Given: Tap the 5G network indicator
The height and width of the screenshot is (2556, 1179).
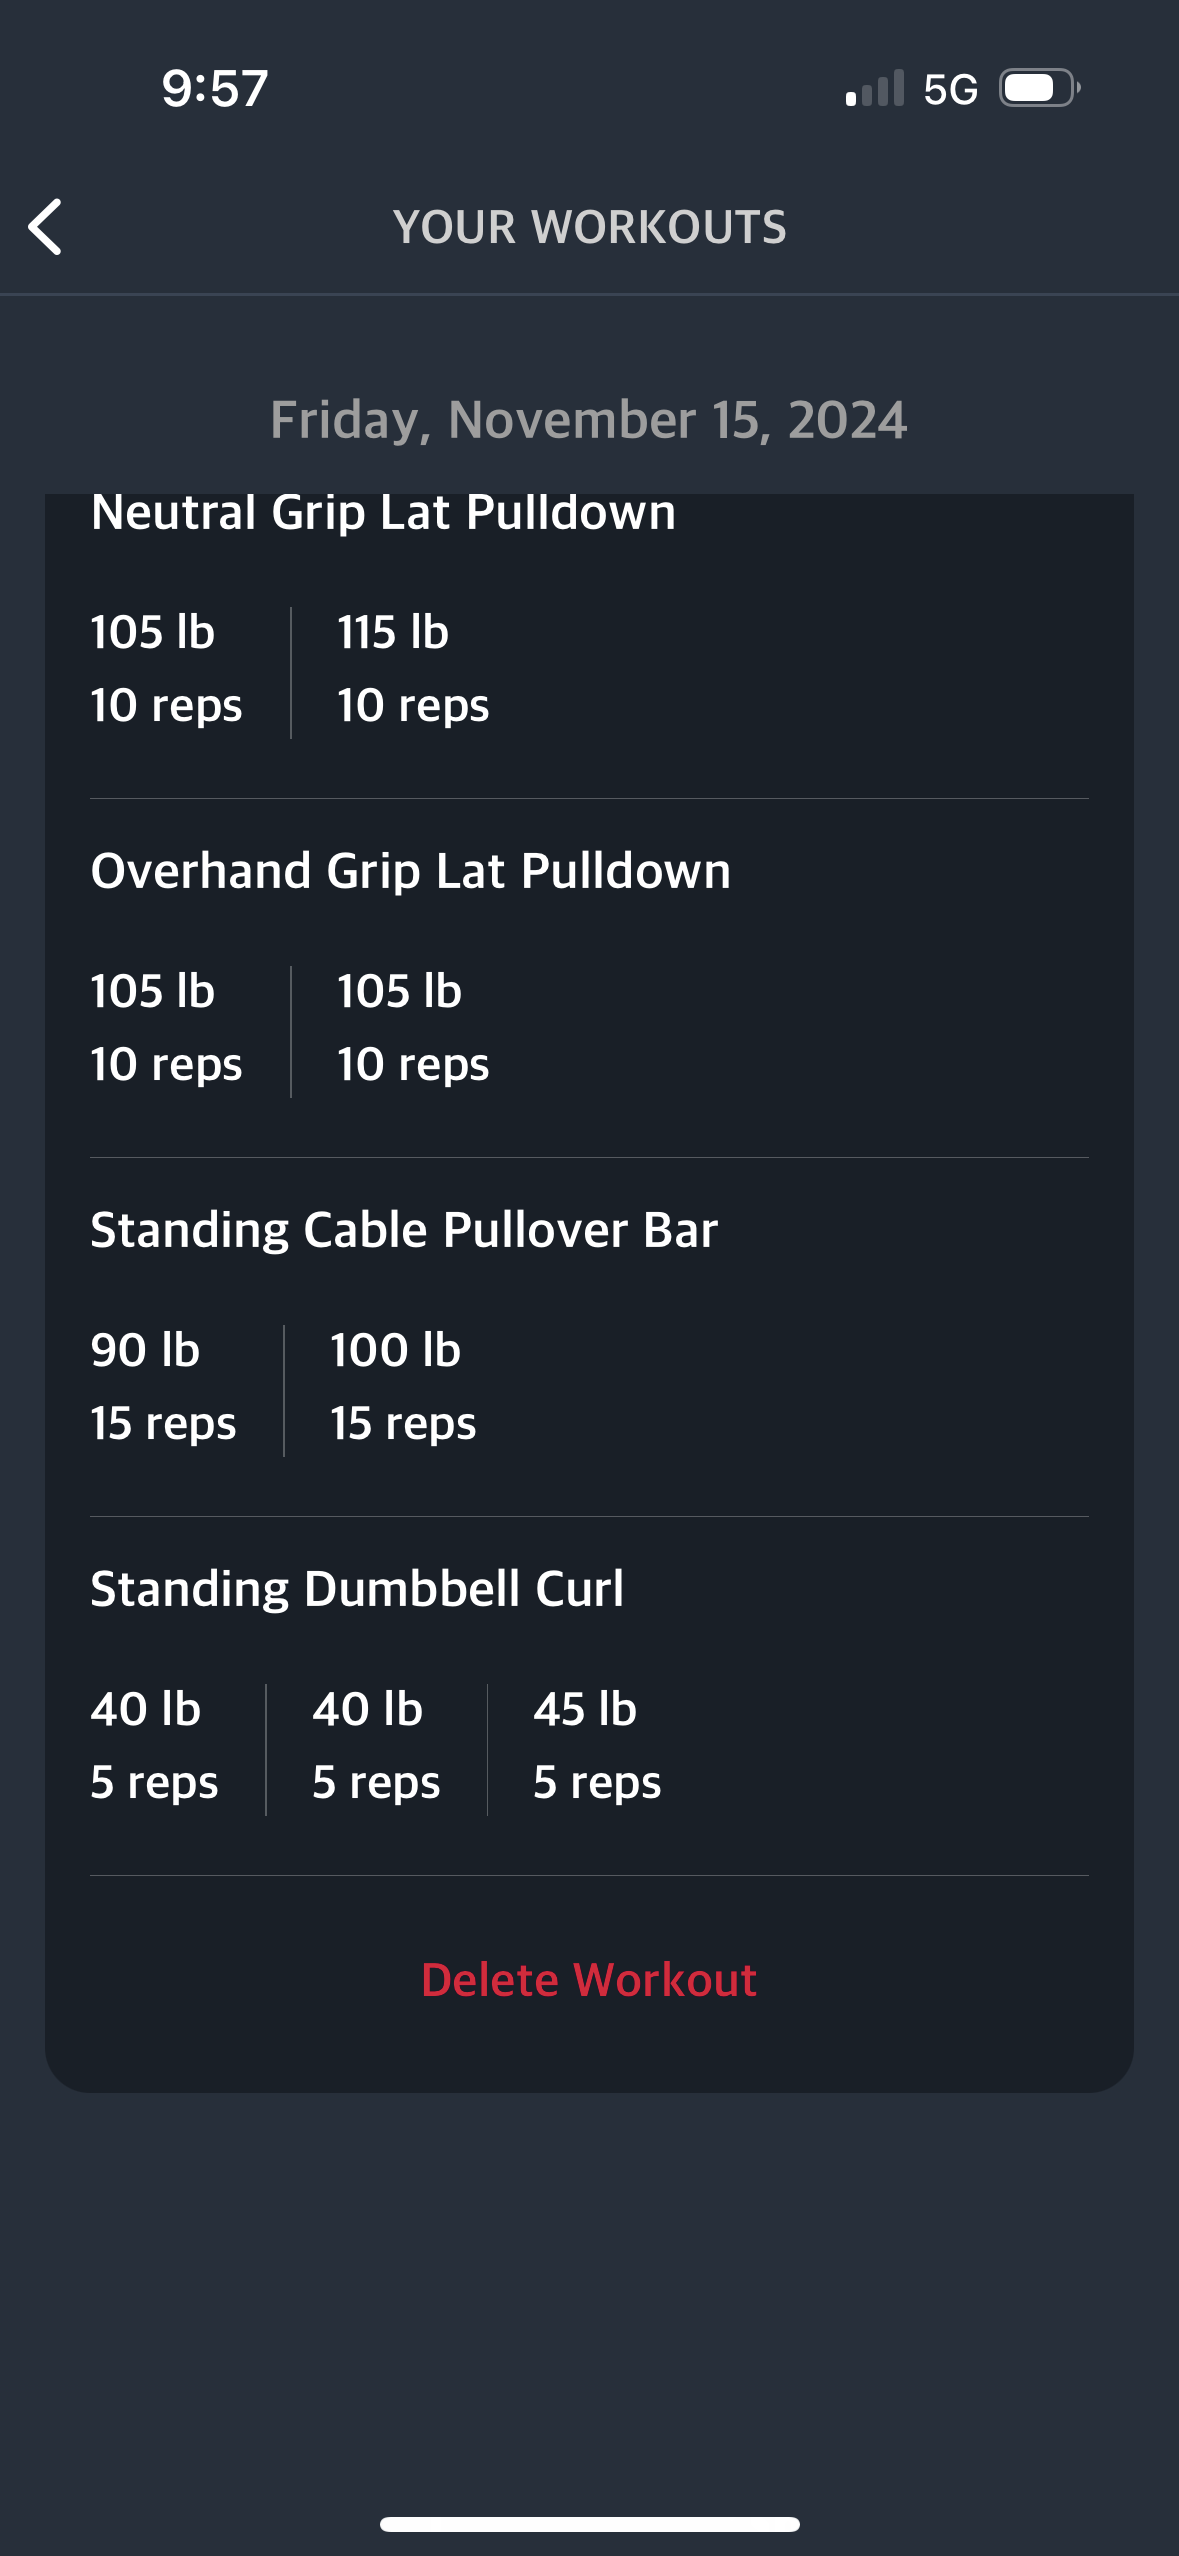Looking at the screenshot, I should point(950,90).
